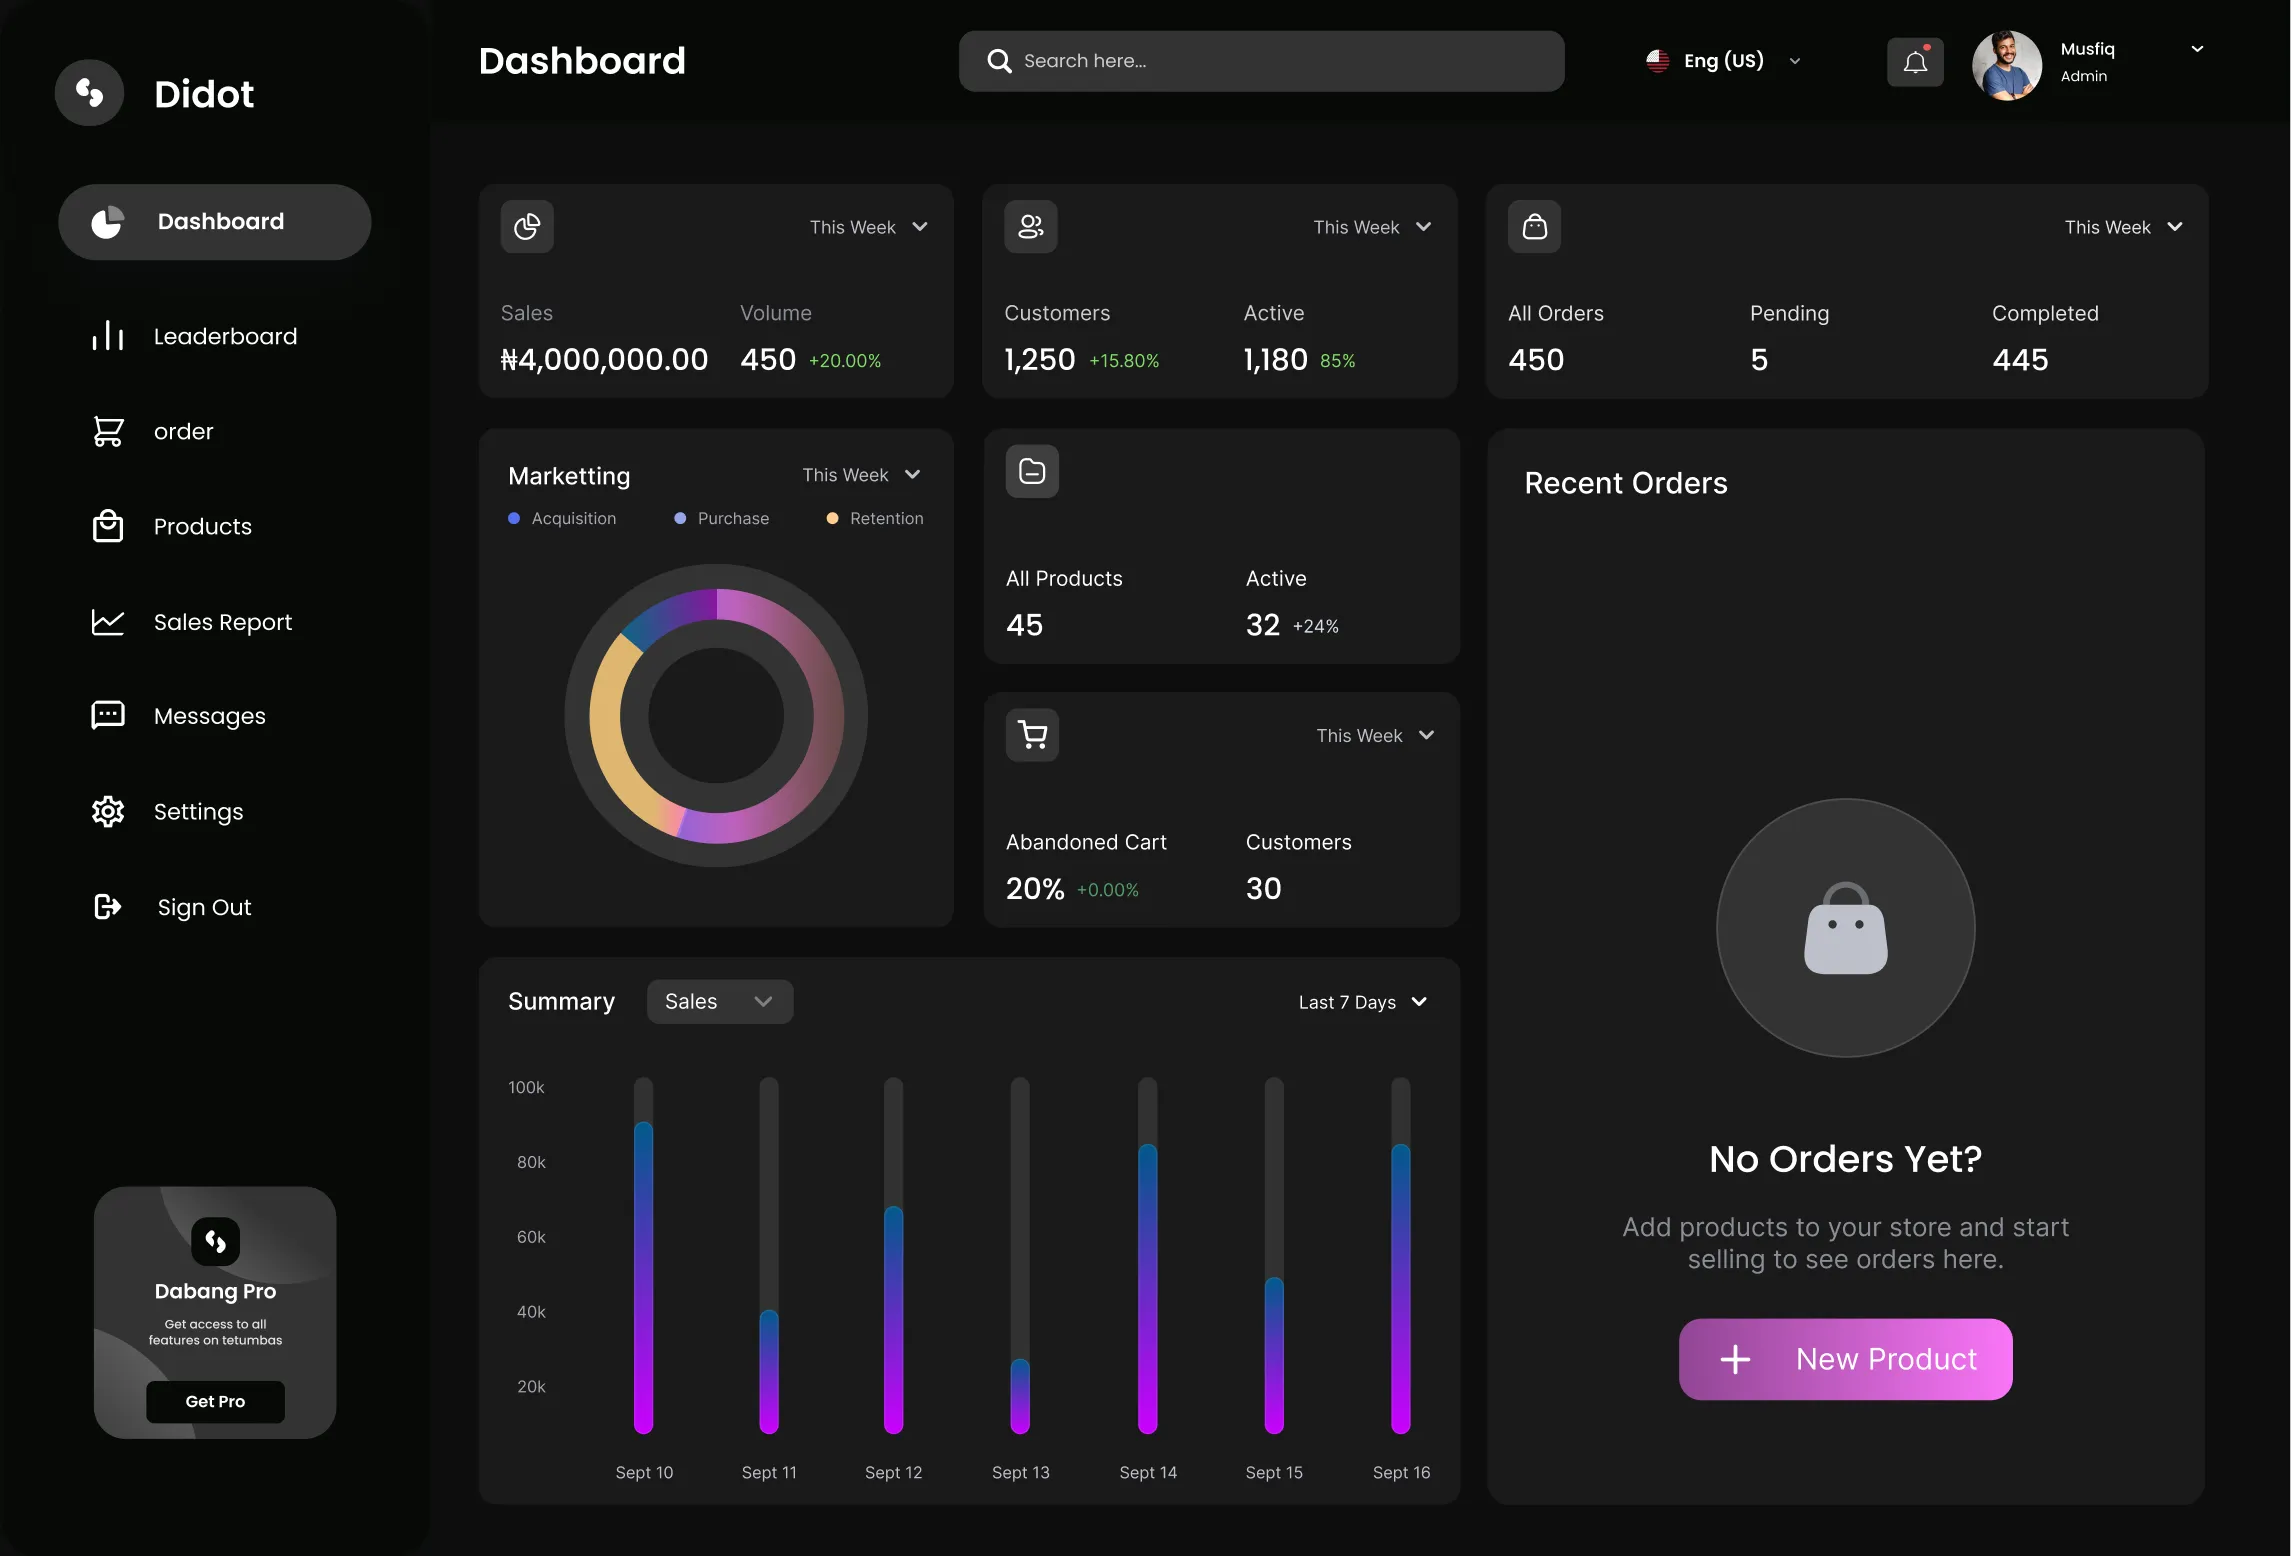This screenshot has height=1556, width=2291.
Task: Click the New Product button
Action: click(x=1845, y=1359)
